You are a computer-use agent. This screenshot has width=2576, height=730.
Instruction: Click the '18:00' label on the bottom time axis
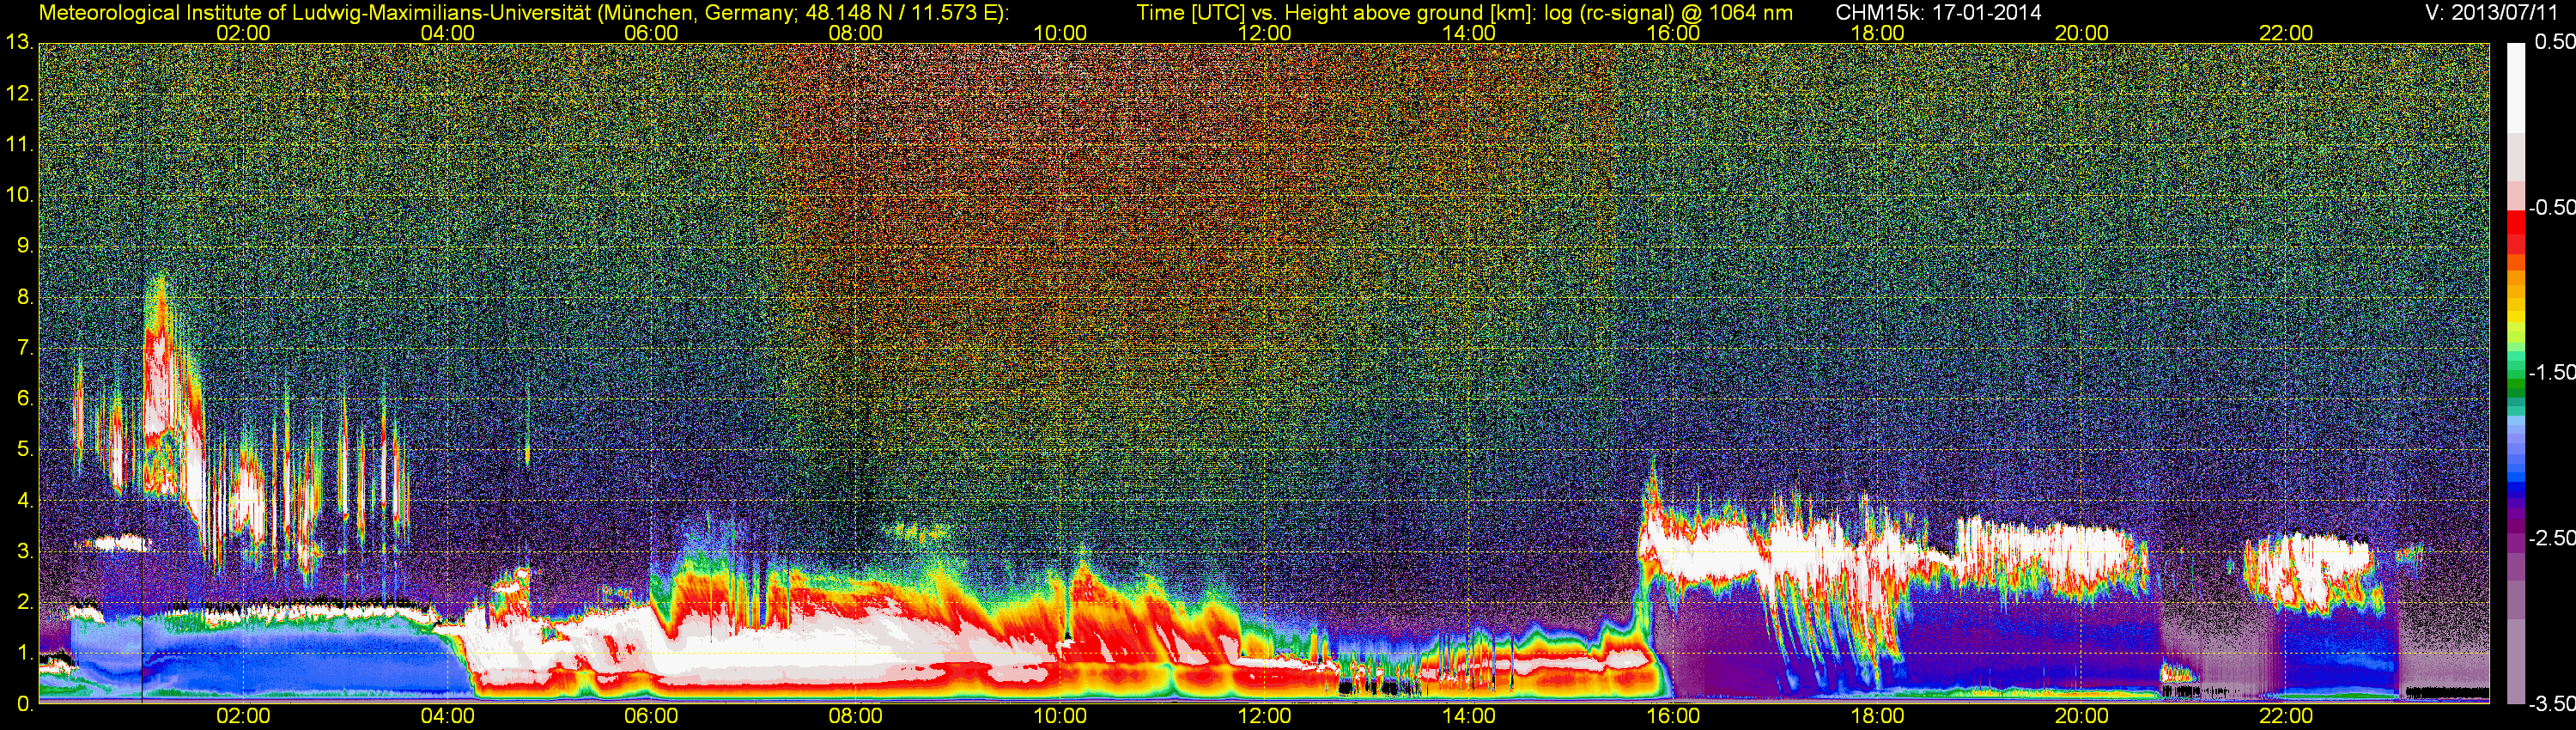click(1877, 716)
